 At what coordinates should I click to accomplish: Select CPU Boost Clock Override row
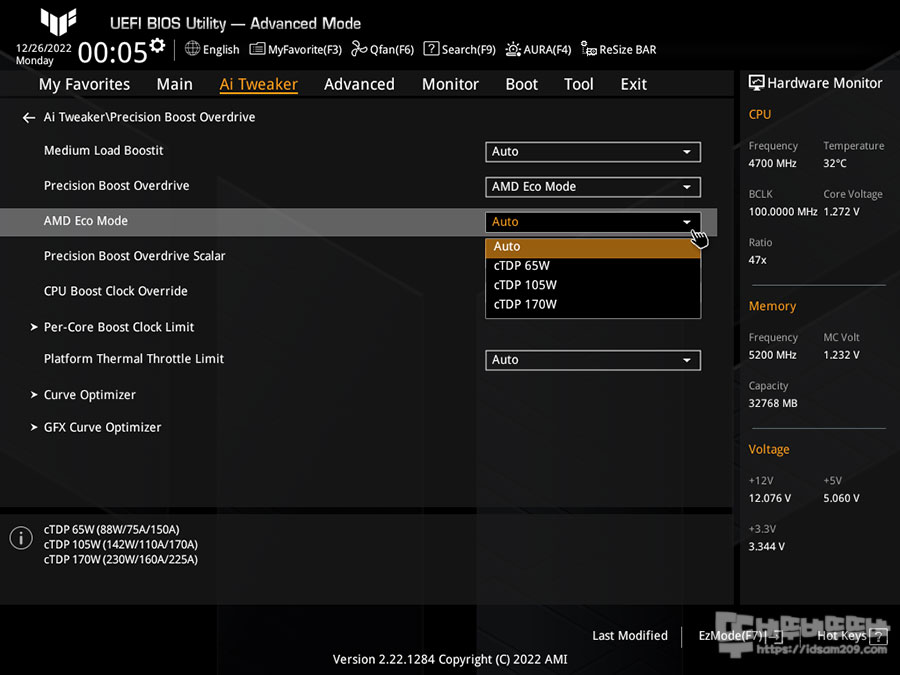coord(115,291)
